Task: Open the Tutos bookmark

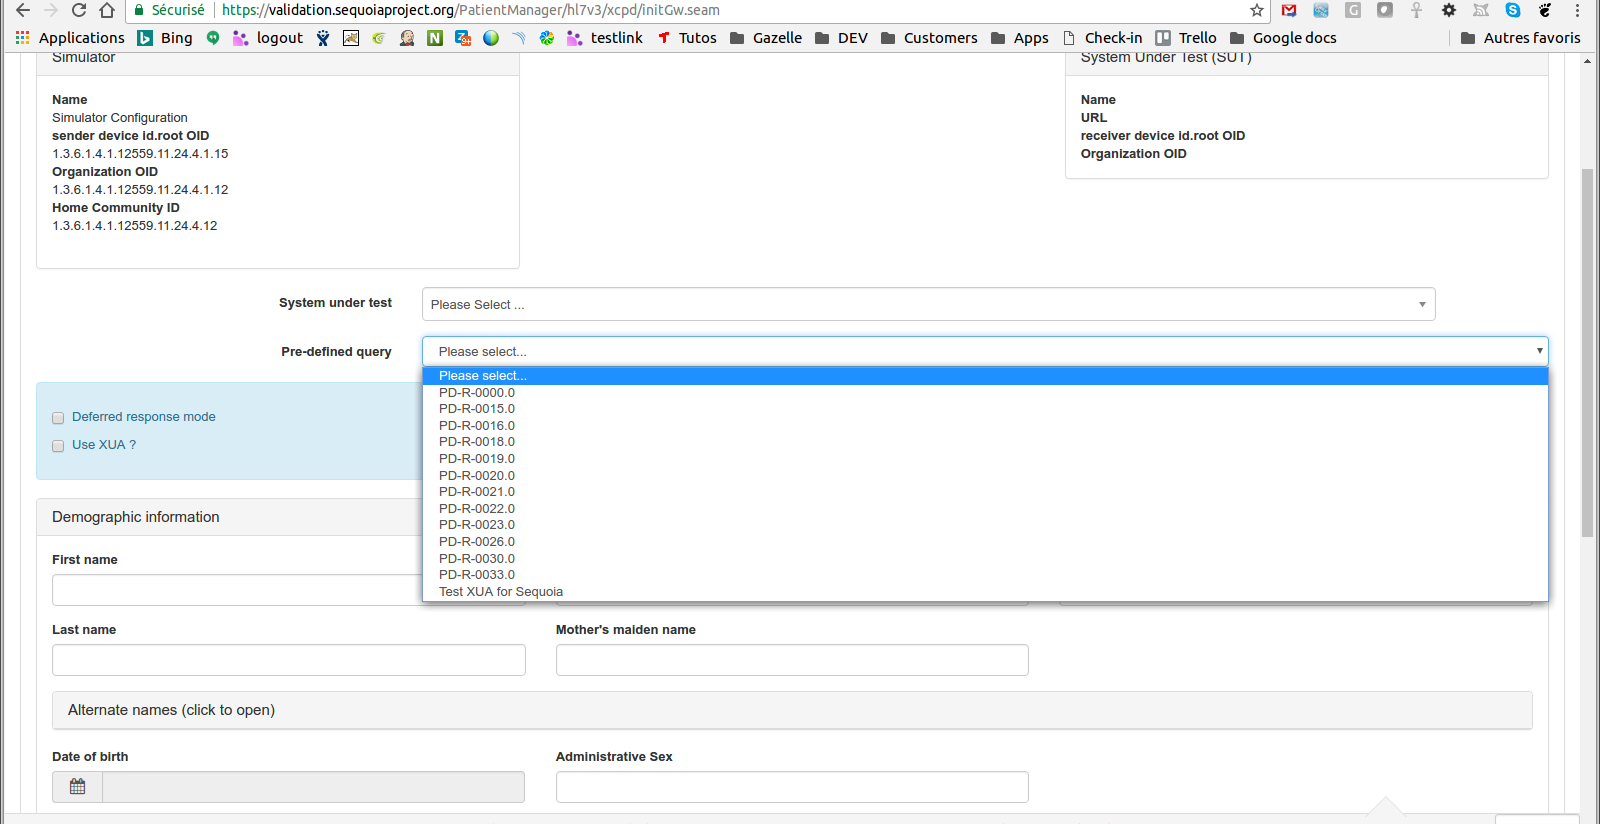Action: [x=687, y=38]
